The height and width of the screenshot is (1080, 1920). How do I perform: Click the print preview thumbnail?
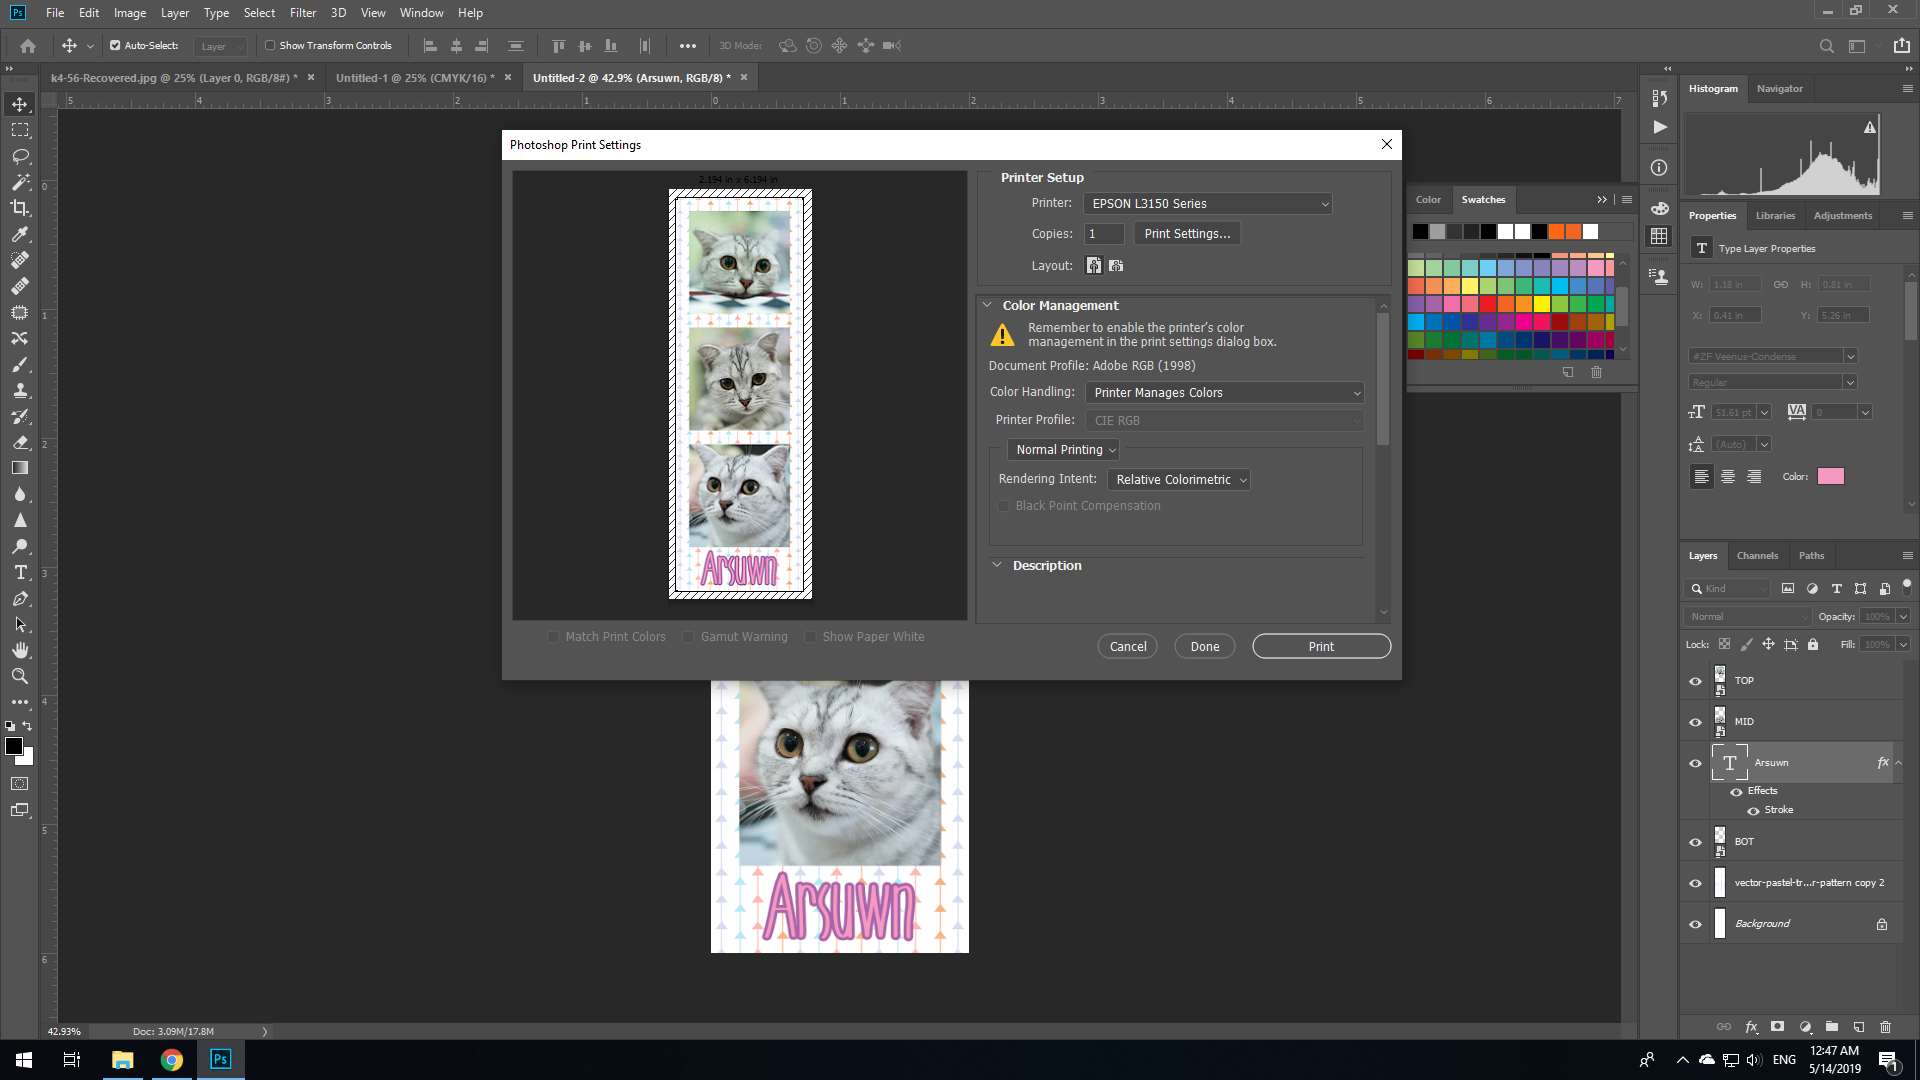pos(740,394)
